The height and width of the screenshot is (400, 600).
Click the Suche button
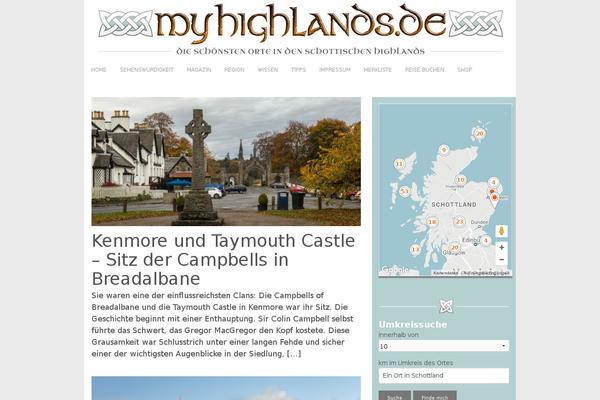click(395, 396)
